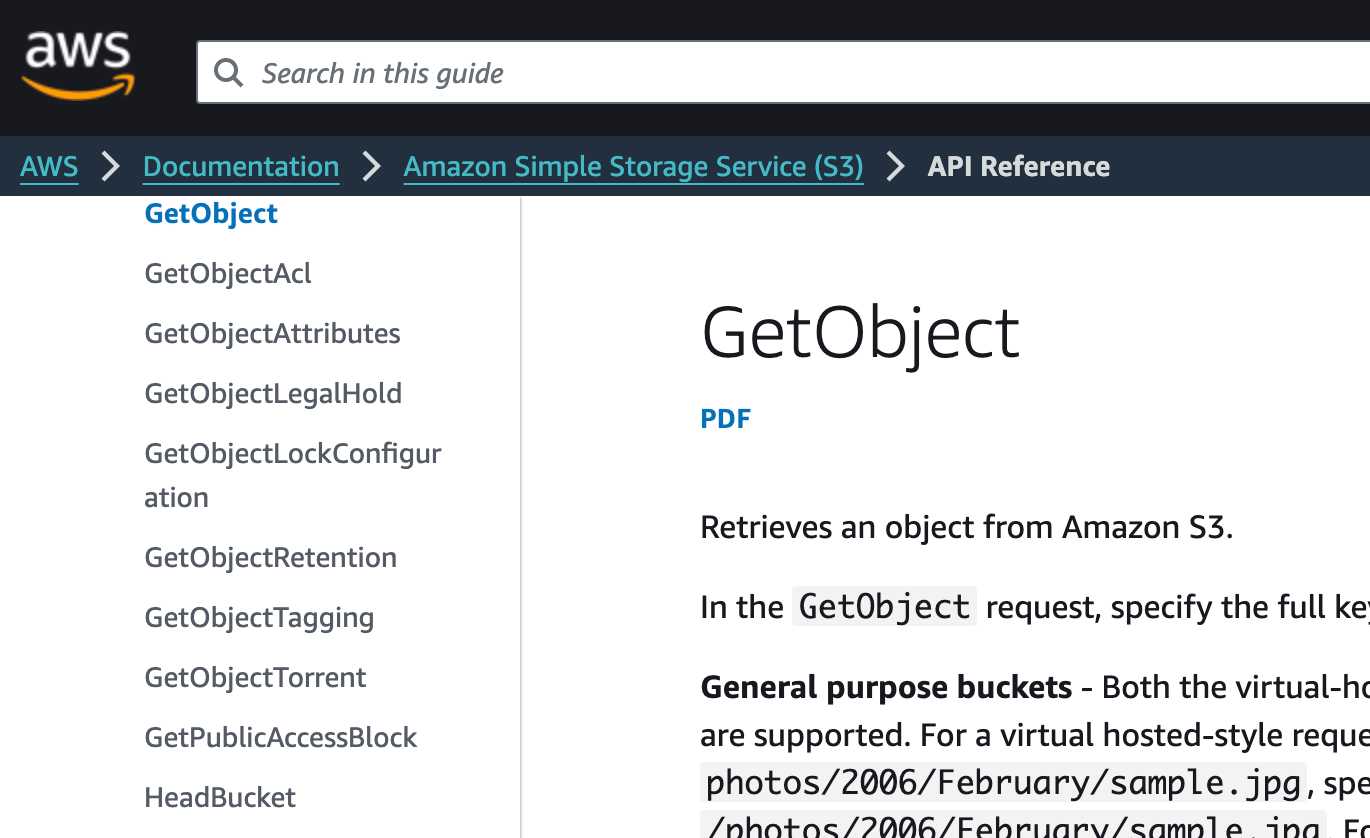Click the chevron after Documentation breadcrumb
This screenshot has height=838, width=1370.
pos(371,166)
